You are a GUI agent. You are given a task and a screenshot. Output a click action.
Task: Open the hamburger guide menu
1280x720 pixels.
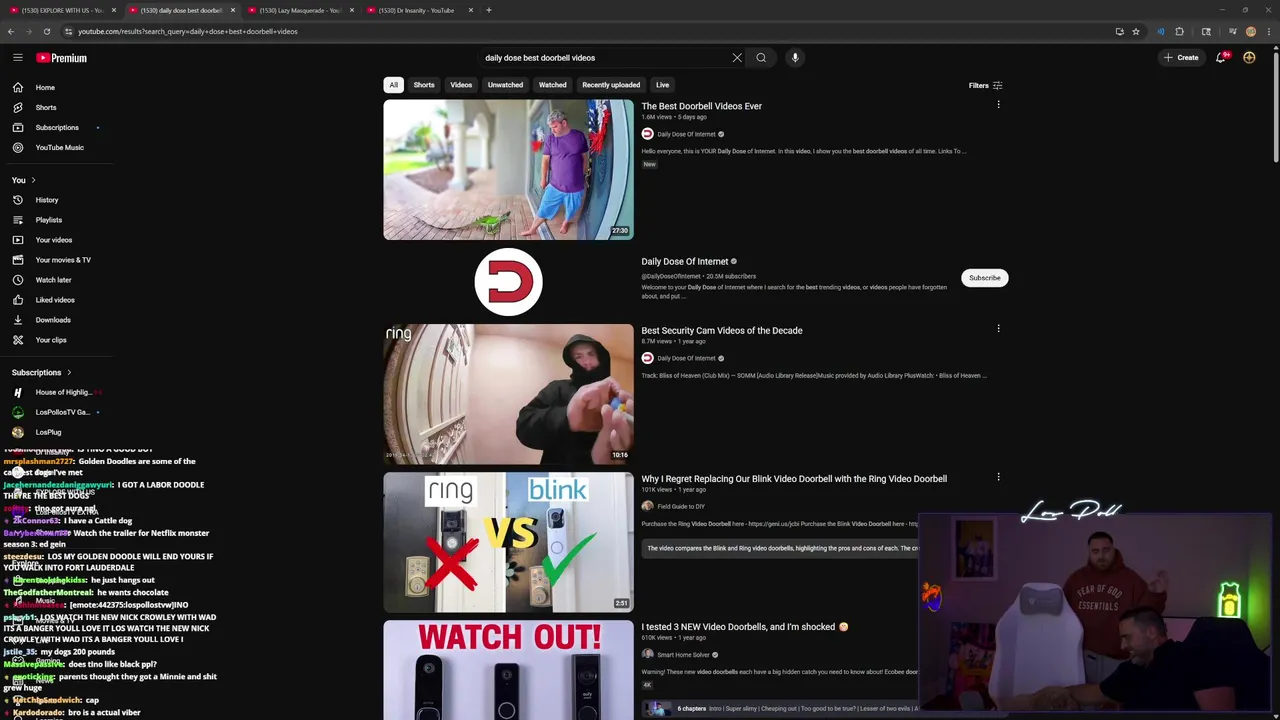click(18, 58)
